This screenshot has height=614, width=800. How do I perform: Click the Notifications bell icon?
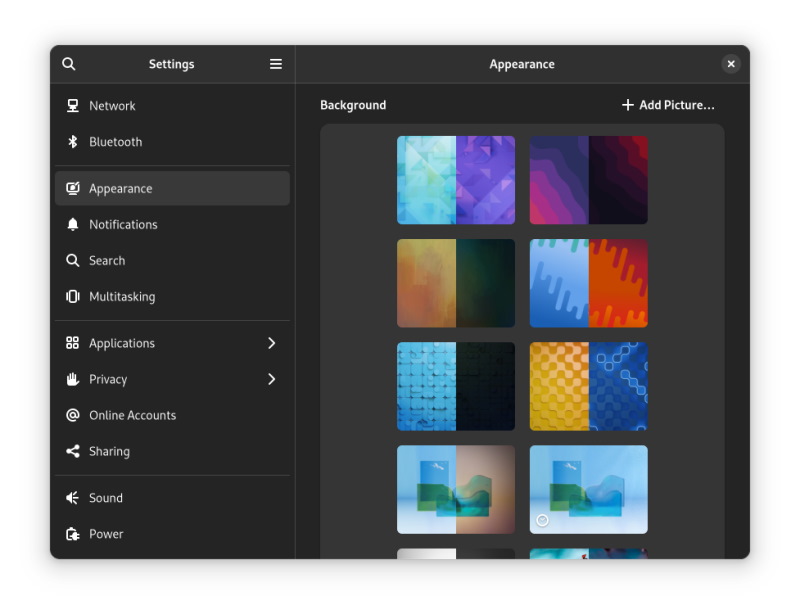click(73, 225)
